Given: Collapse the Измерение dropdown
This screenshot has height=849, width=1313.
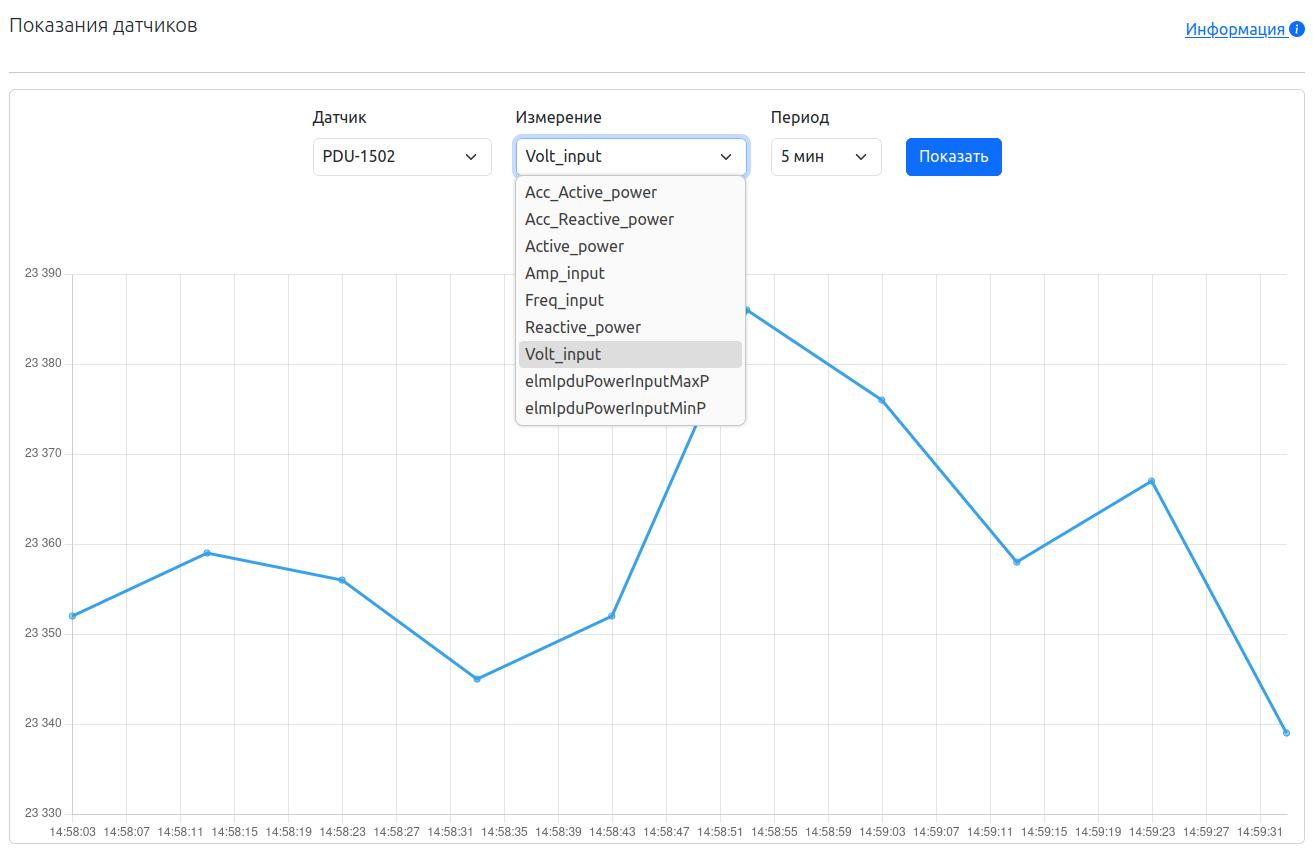Looking at the screenshot, I should point(630,157).
